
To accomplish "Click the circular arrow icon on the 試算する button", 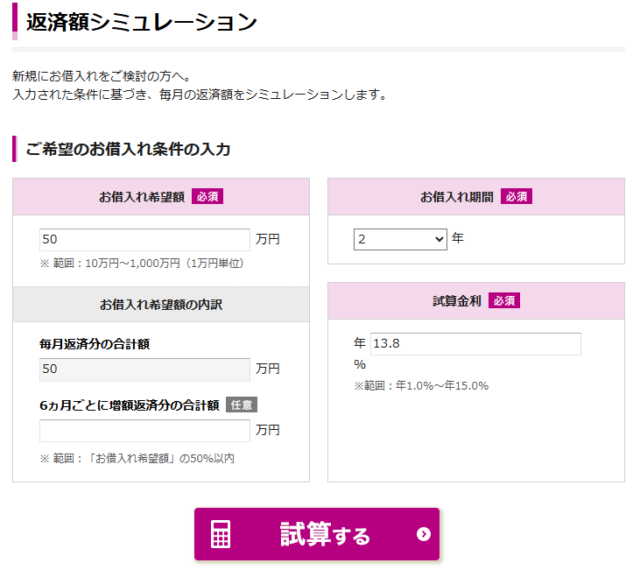I will [x=423, y=534].
